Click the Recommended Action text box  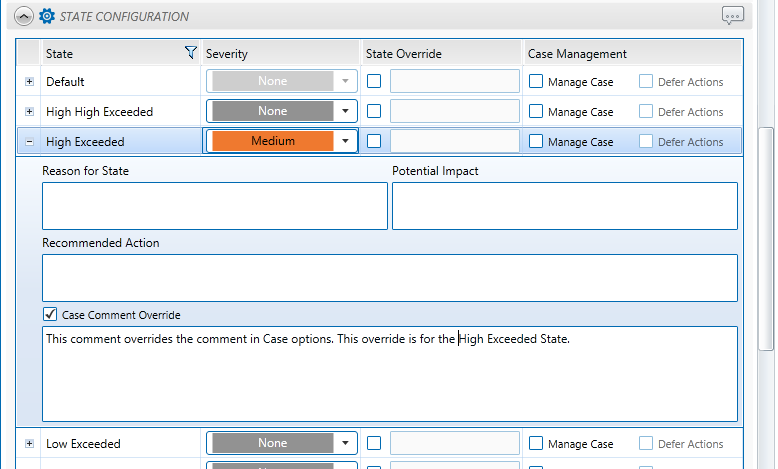[390, 278]
